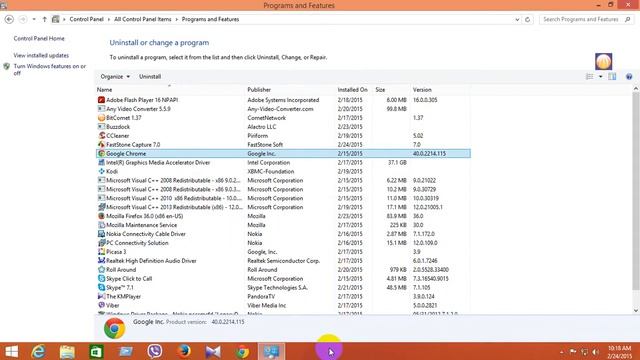Click the volume icon in system tray
Screen dimensions: 640x360
click(x=596, y=351)
